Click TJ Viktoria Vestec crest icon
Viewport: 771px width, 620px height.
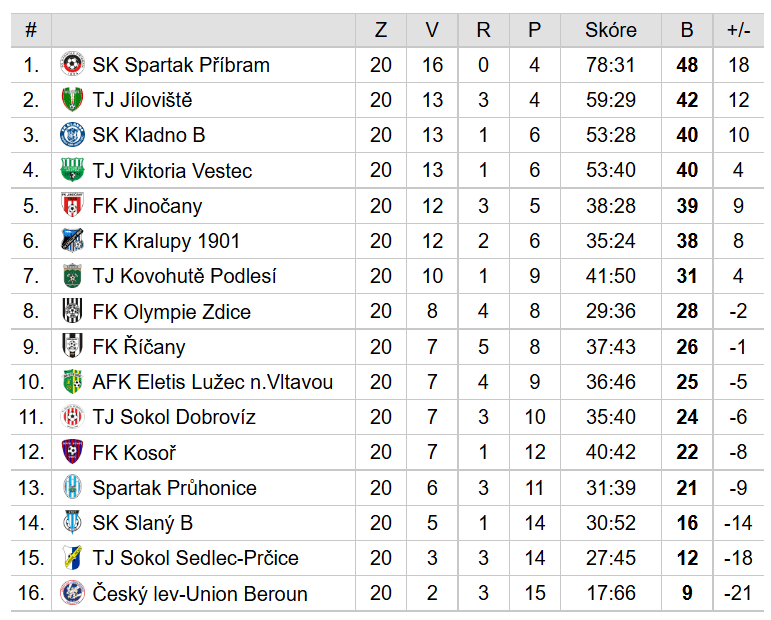tap(72, 170)
